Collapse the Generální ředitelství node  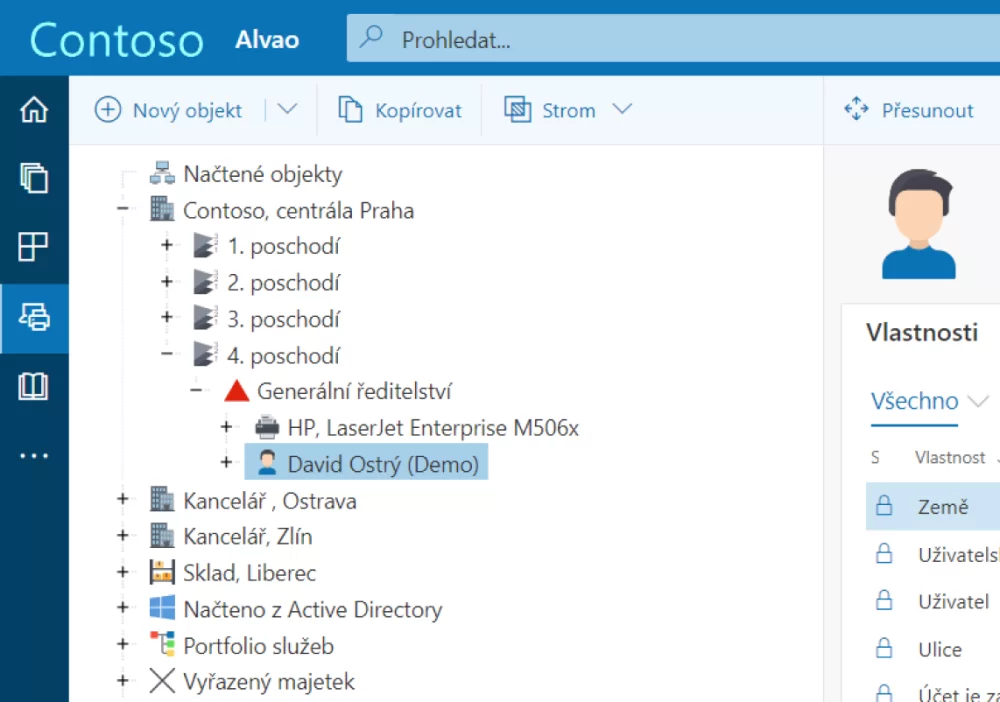coord(197,391)
